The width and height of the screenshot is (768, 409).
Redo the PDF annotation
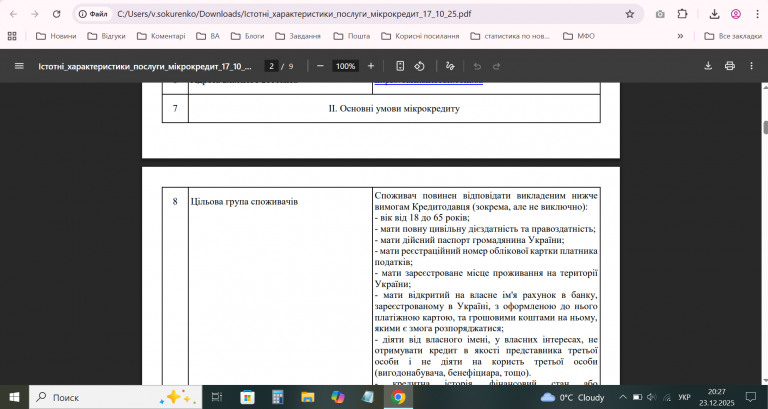pos(497,66)
